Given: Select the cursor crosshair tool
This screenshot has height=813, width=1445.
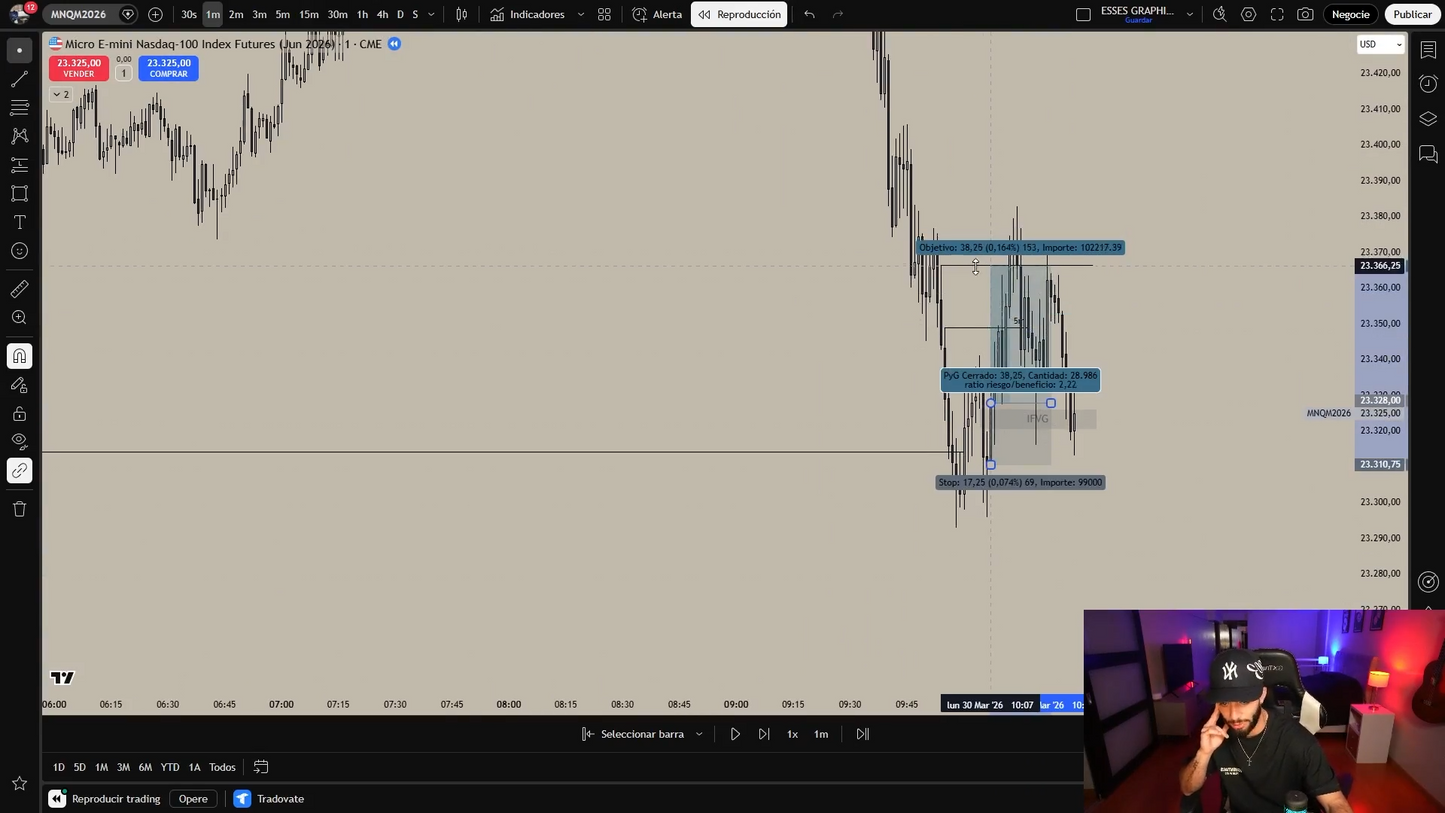Looking at the screenshot, I should coord(19,50).
